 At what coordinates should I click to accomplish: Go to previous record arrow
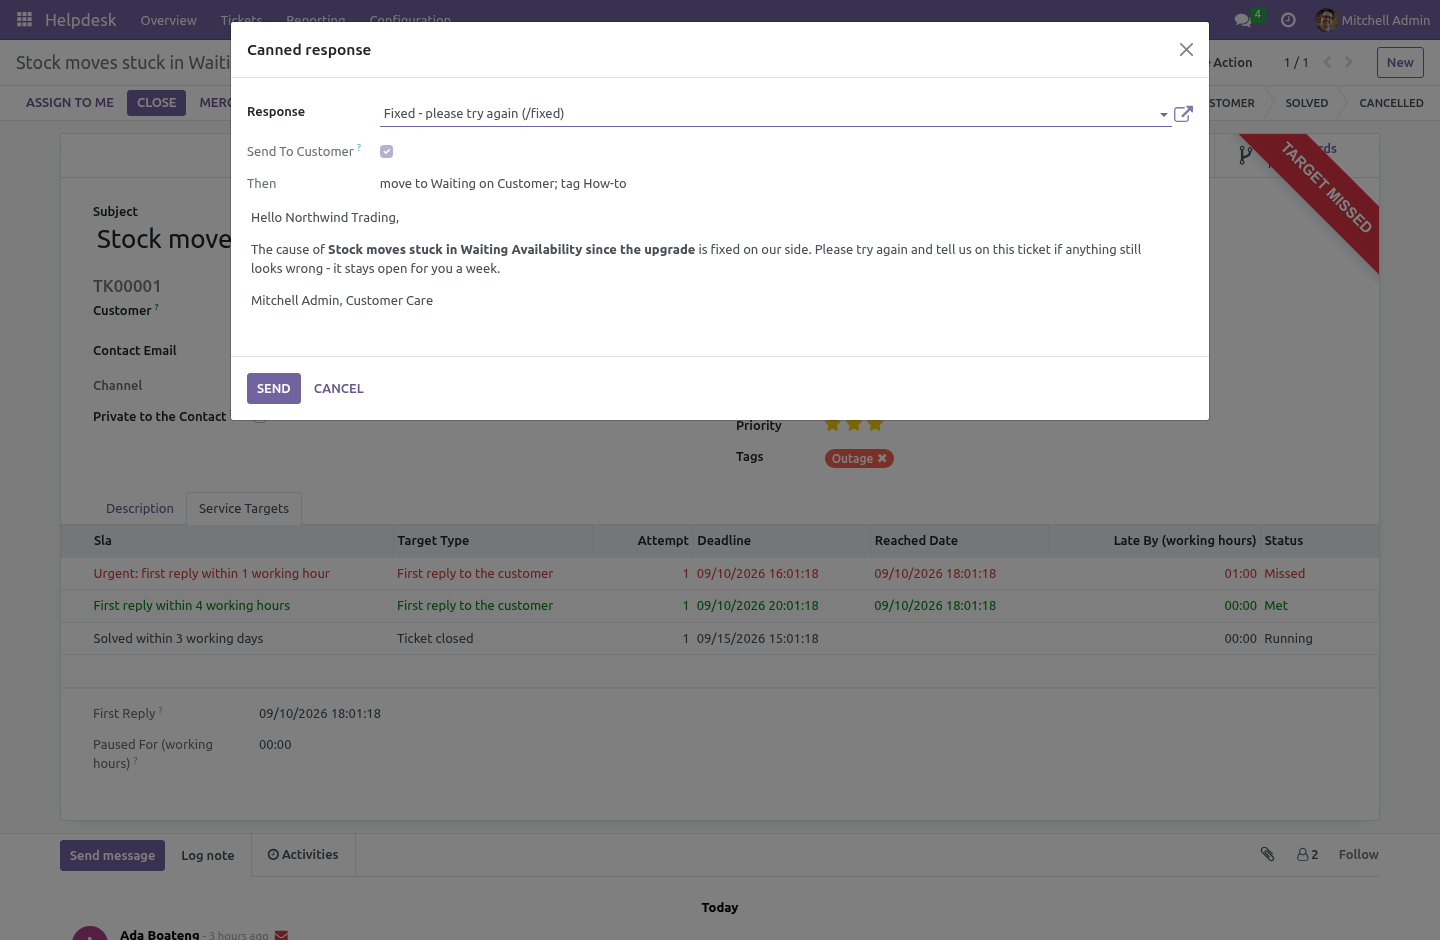click(x=1327, y=62)
